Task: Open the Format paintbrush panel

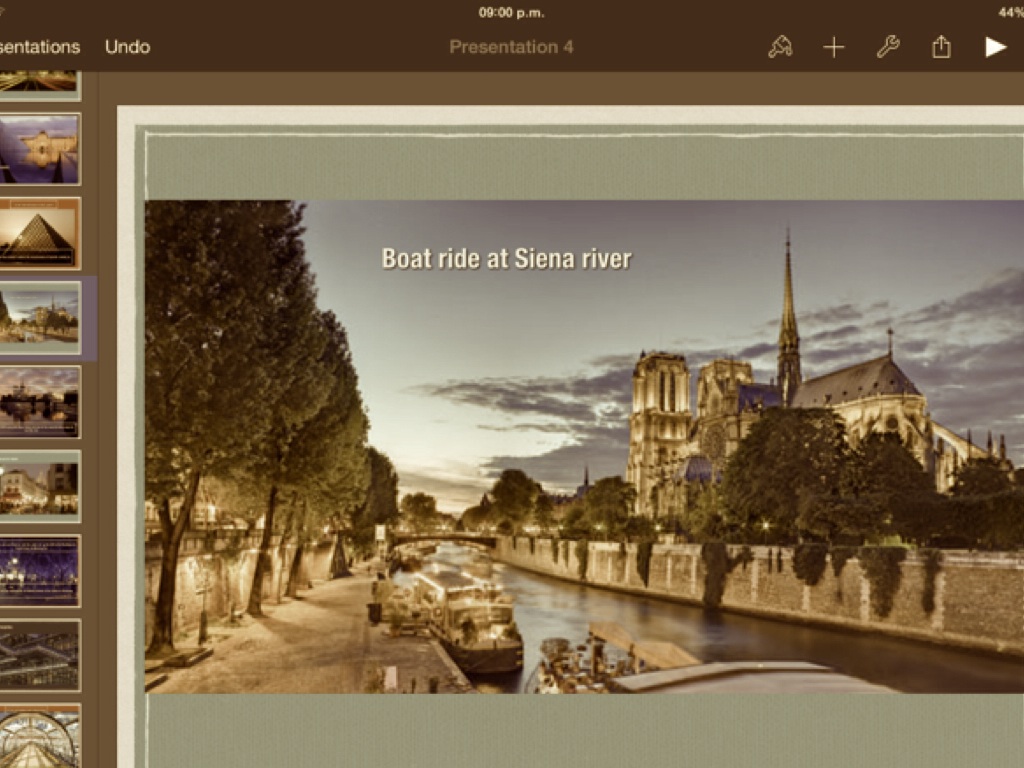Action: 780,47
